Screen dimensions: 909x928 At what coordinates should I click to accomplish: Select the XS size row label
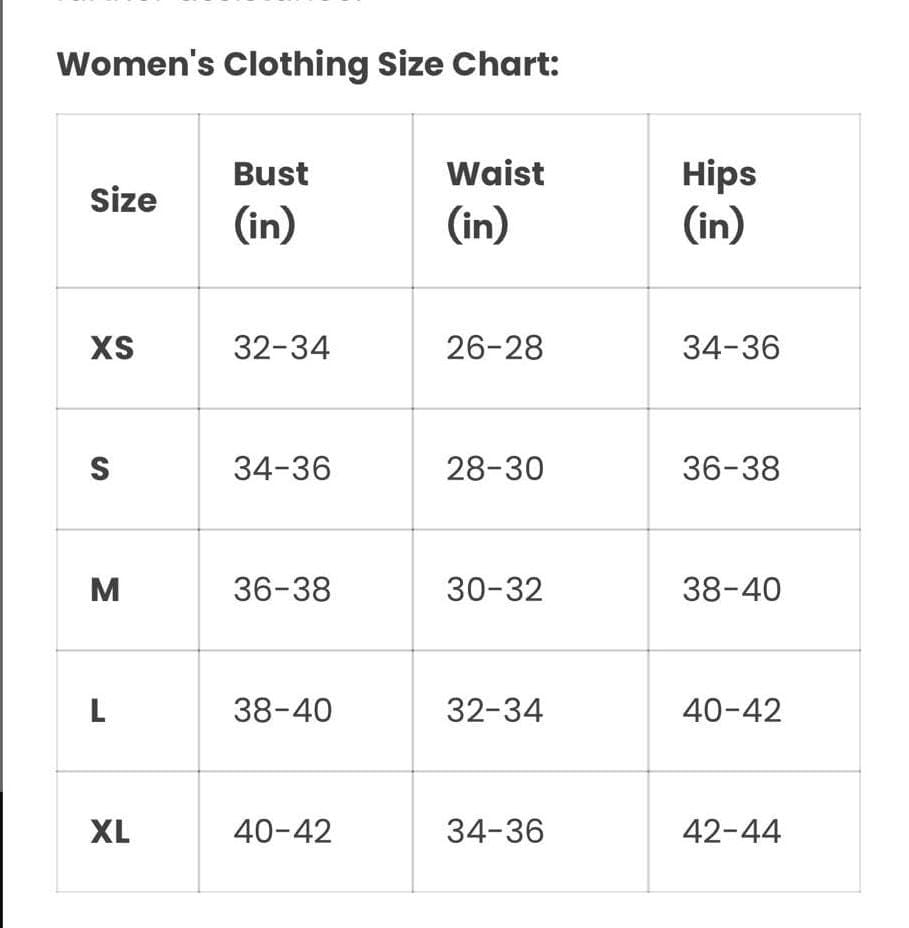pos(112,349)
